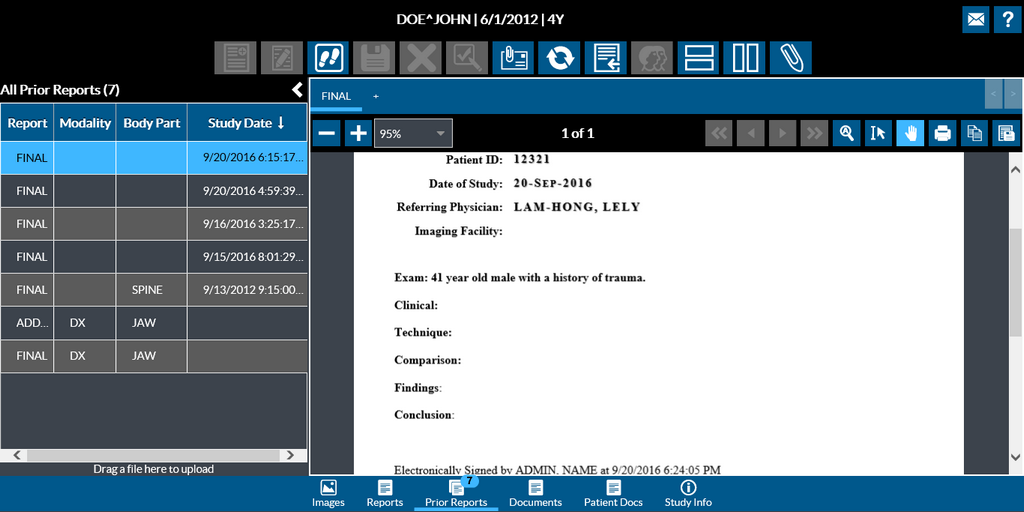Switch to vertical split layout
The image size is (1024, 512).
tap(745, 58)
